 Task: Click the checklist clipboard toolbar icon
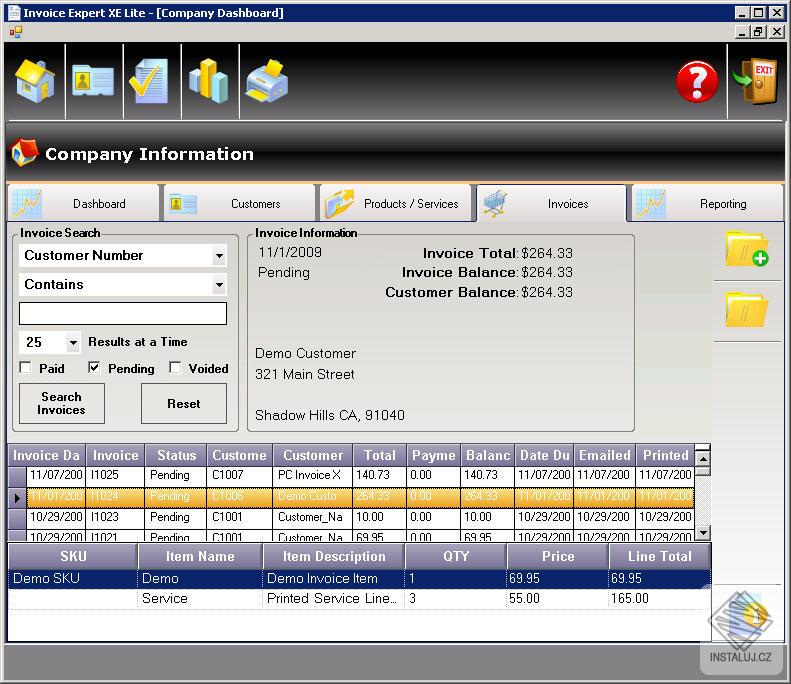[150, 81]
